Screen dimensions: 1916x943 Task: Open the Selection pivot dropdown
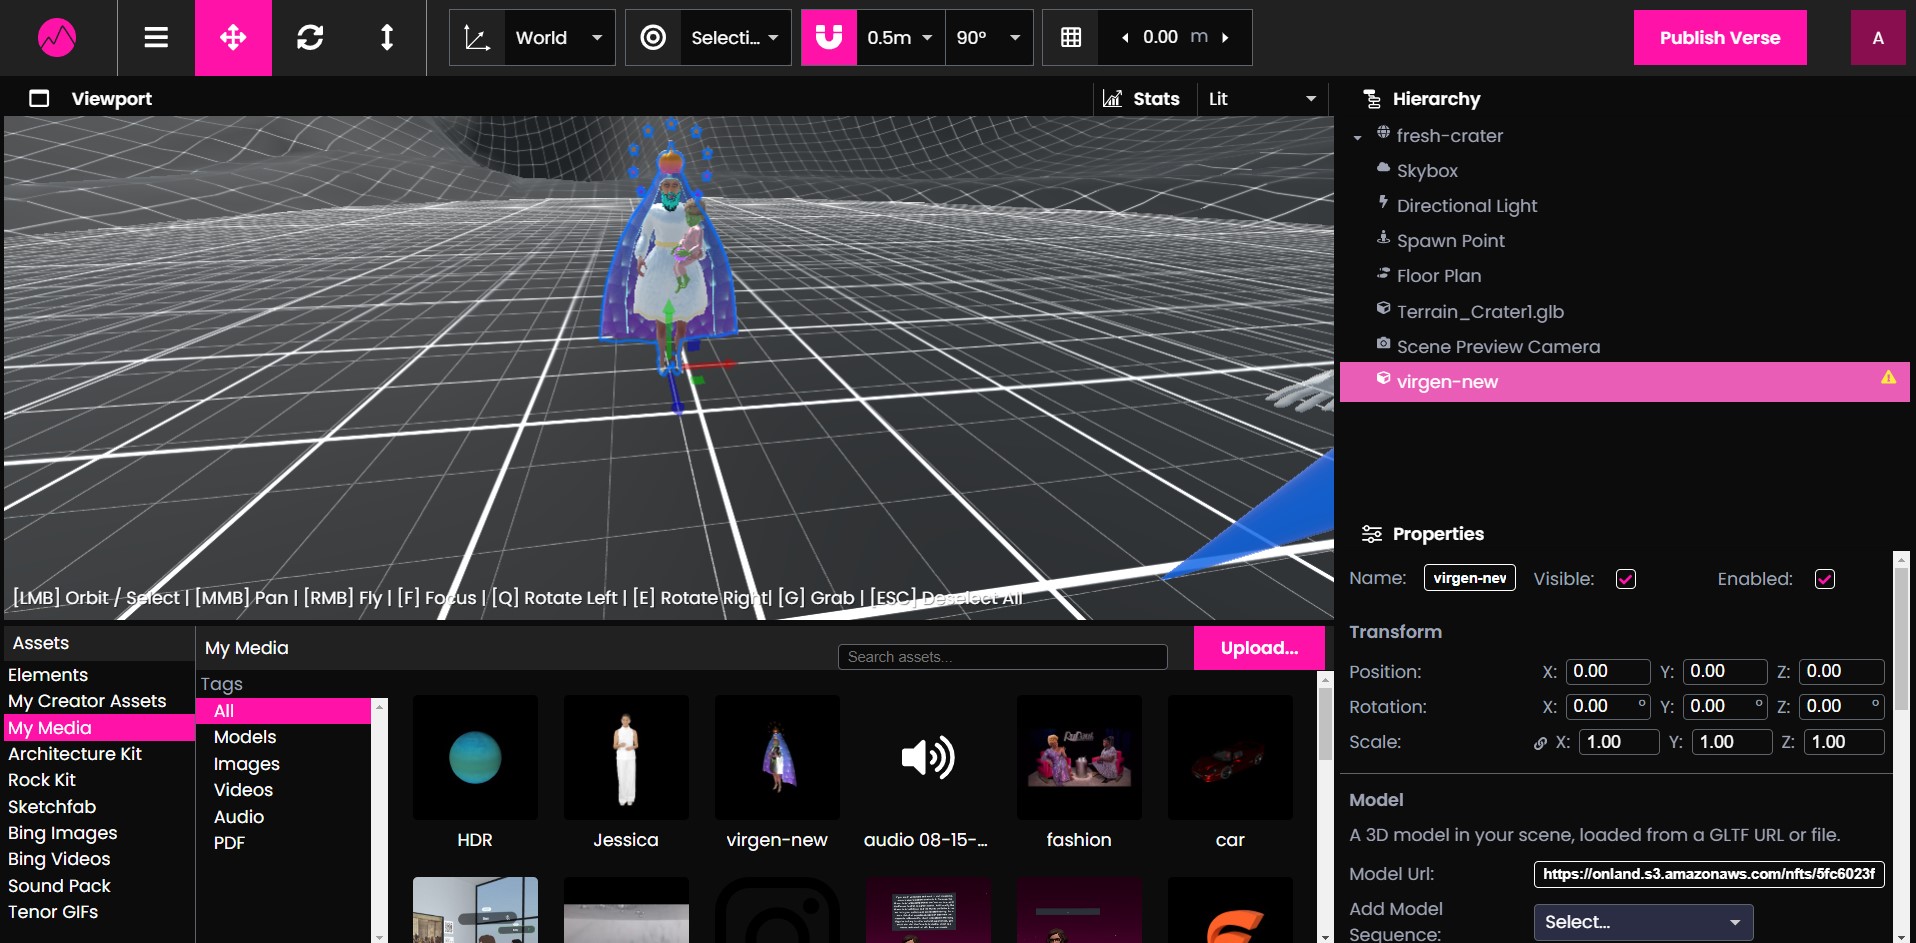[735, 38]
